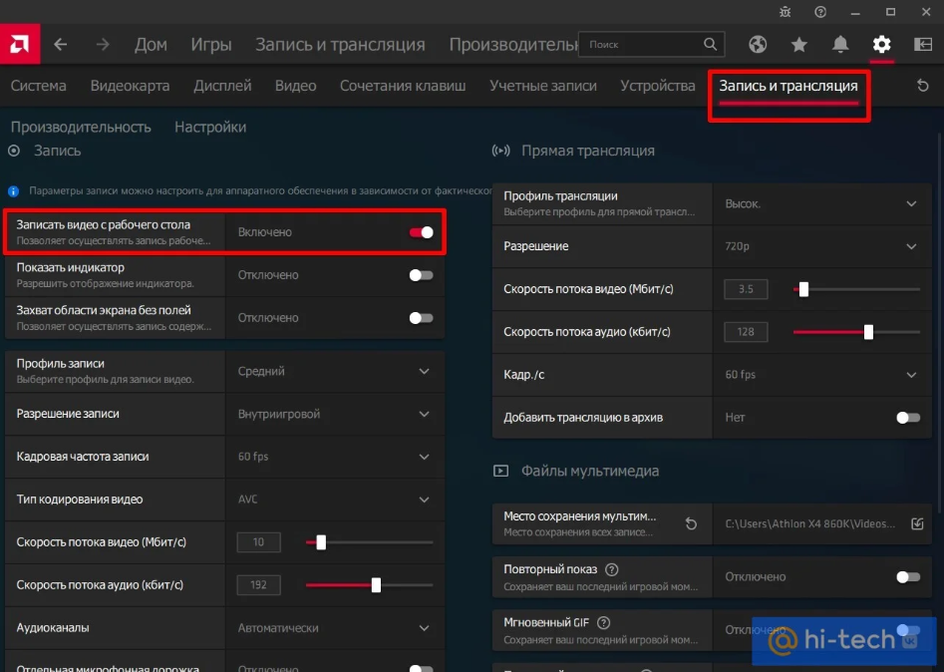Screen dimensions: 944x672
Task: Open the Производительность top navigation tab
Action: [513, 44]
